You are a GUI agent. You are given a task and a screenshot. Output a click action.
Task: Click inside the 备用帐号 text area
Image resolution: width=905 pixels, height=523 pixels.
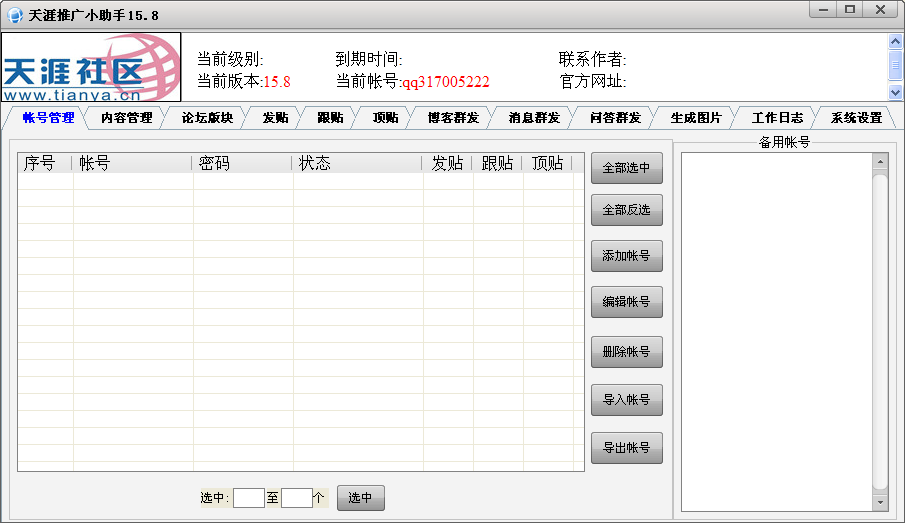point(777,332)
